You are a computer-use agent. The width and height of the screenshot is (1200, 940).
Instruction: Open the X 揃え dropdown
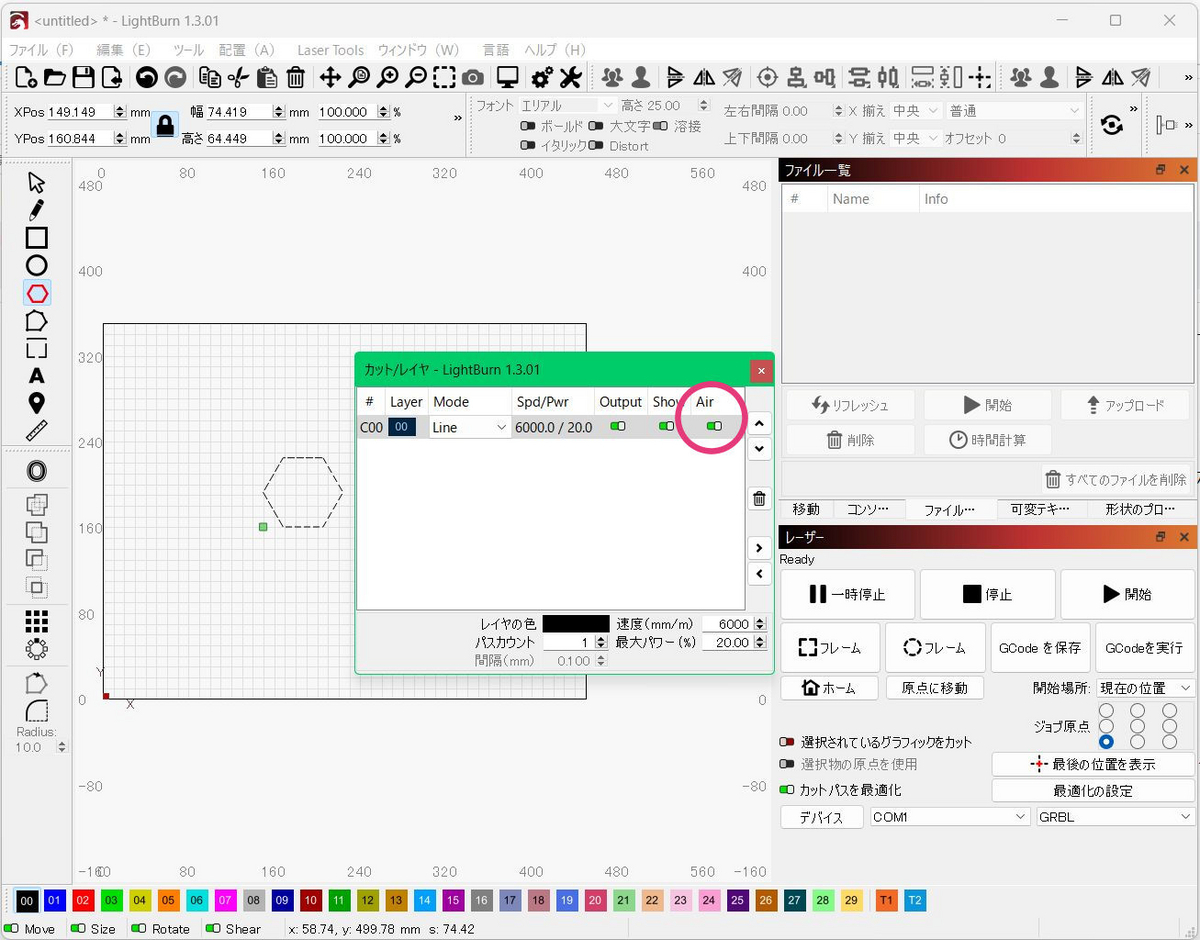tap(916, 111)
